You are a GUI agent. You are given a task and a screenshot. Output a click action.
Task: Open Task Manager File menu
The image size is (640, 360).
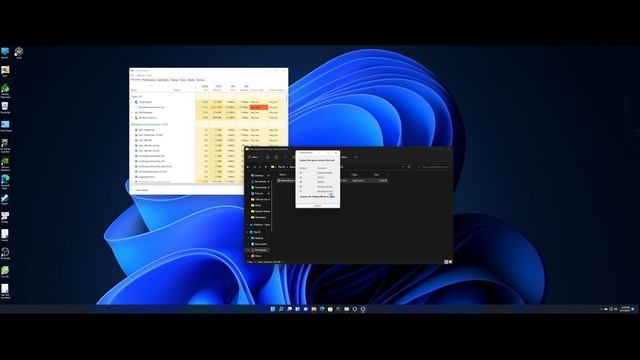coord(133,76)
